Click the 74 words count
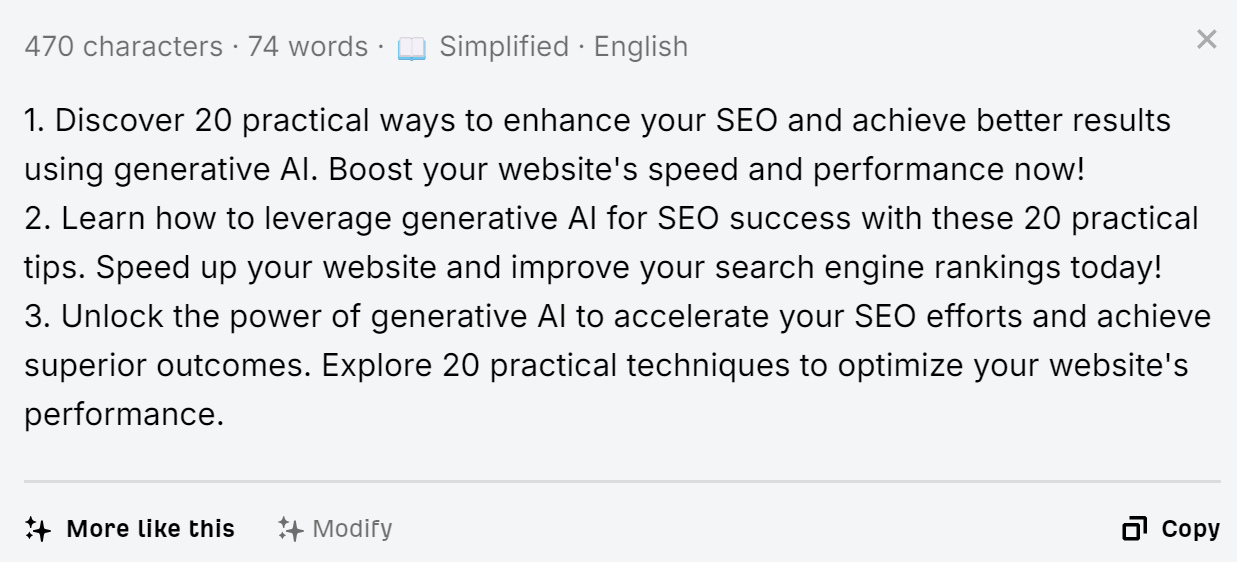Screen dimensions: 1237x562 307,47
